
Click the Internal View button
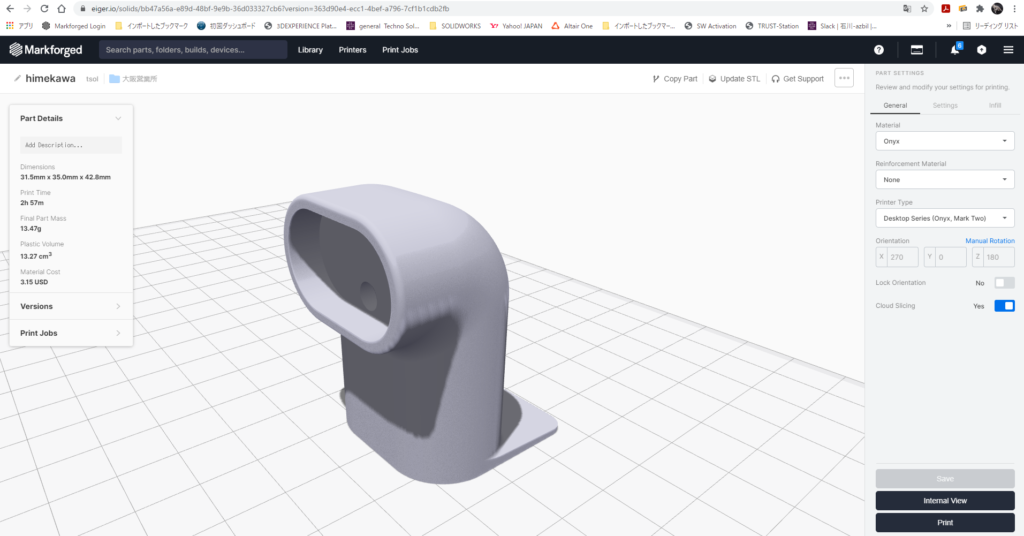tap(945, 501)
